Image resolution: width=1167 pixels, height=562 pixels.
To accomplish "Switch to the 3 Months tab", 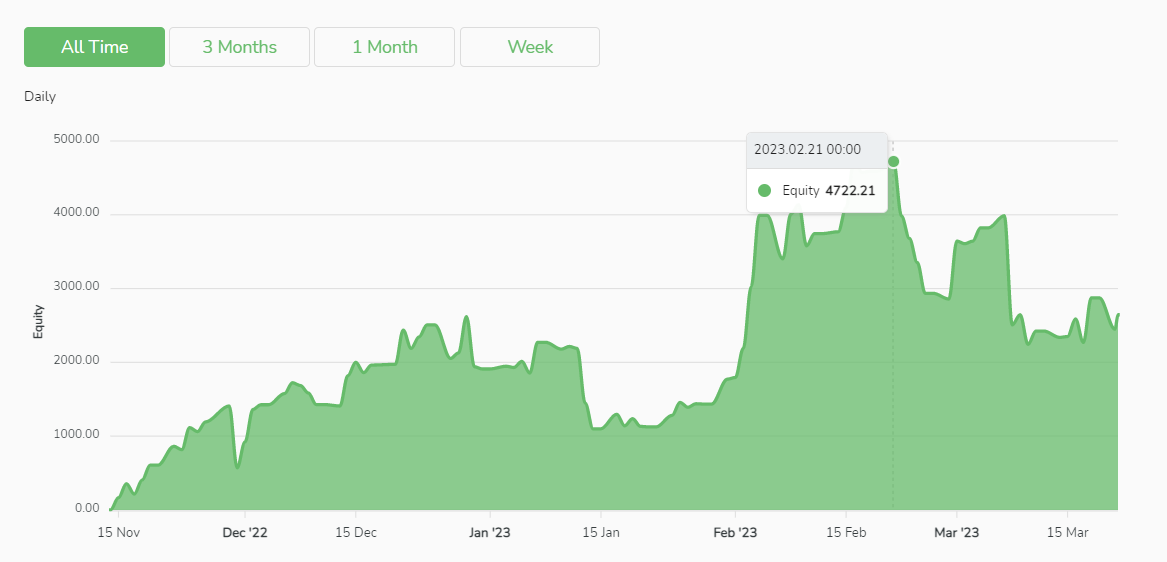I will point(240,47).
